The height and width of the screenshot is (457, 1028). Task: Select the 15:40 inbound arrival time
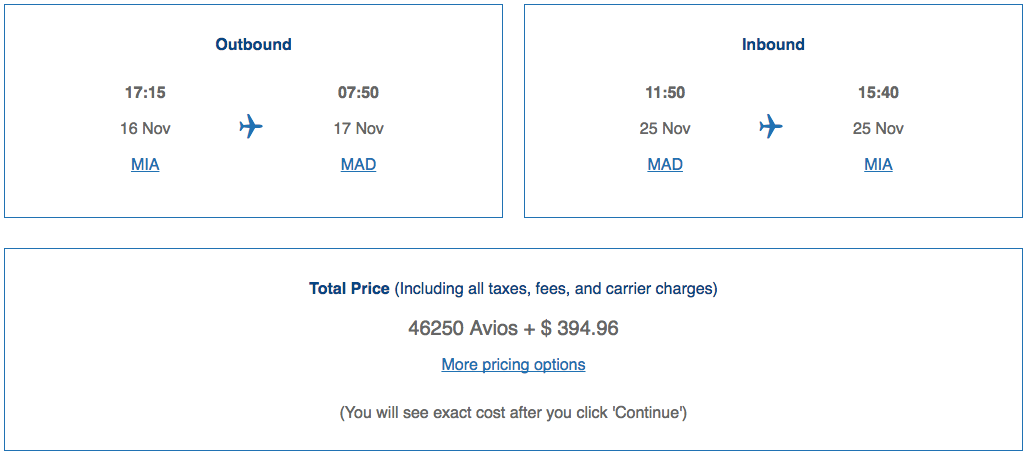pos(878,93)
